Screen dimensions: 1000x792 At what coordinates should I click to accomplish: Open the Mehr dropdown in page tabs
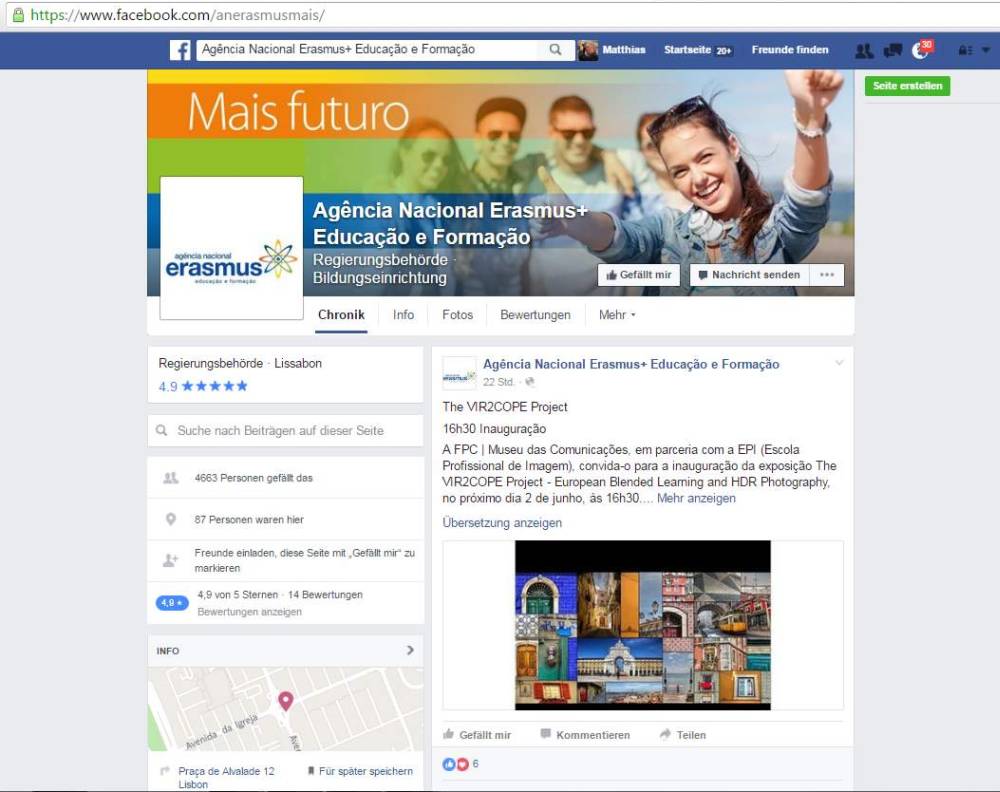pyautogui.click(x=617, y=315)
